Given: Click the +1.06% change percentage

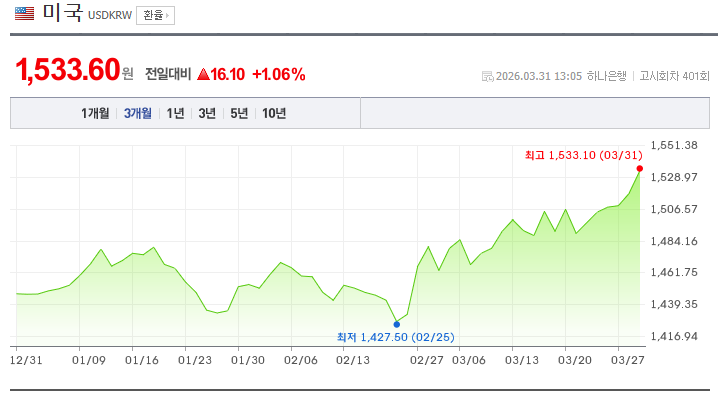Looking at the screenshot, I should coord(279,74).
